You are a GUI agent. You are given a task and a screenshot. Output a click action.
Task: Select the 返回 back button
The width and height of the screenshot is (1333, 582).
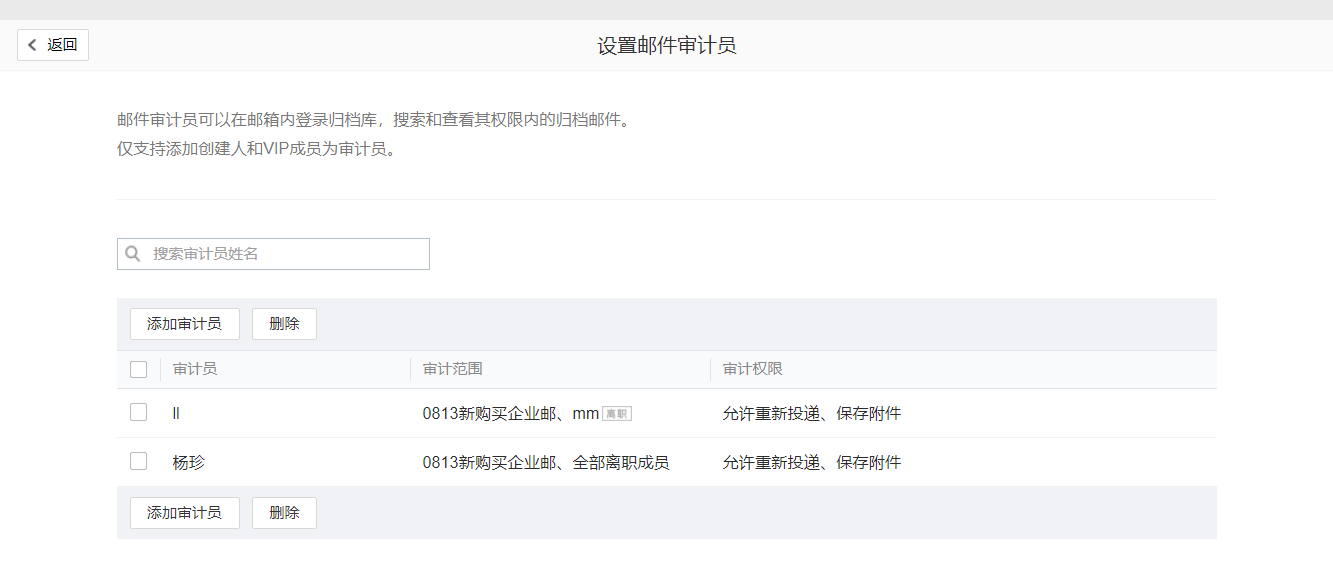[x=52, y=44]
